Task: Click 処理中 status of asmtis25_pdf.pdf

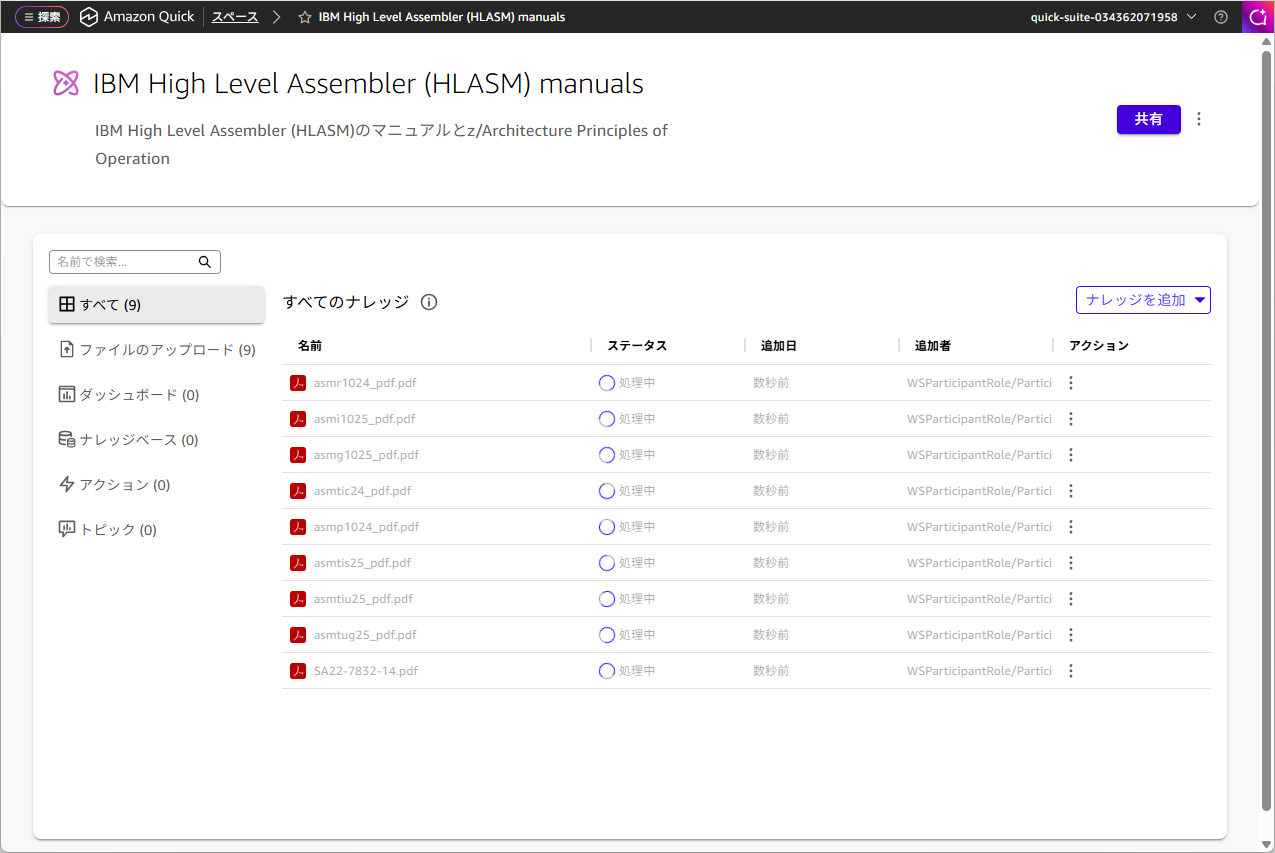Action: [x=627, y=563]
